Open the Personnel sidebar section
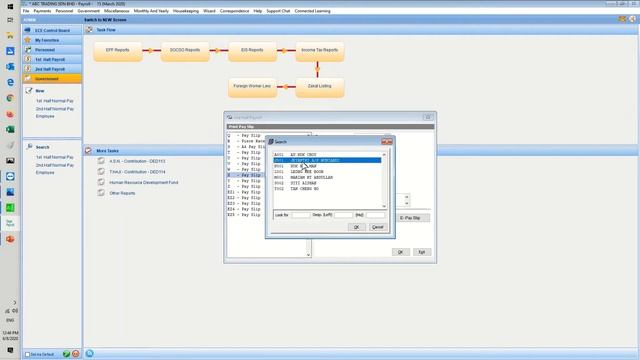640x360 pixels. [52, 50]
